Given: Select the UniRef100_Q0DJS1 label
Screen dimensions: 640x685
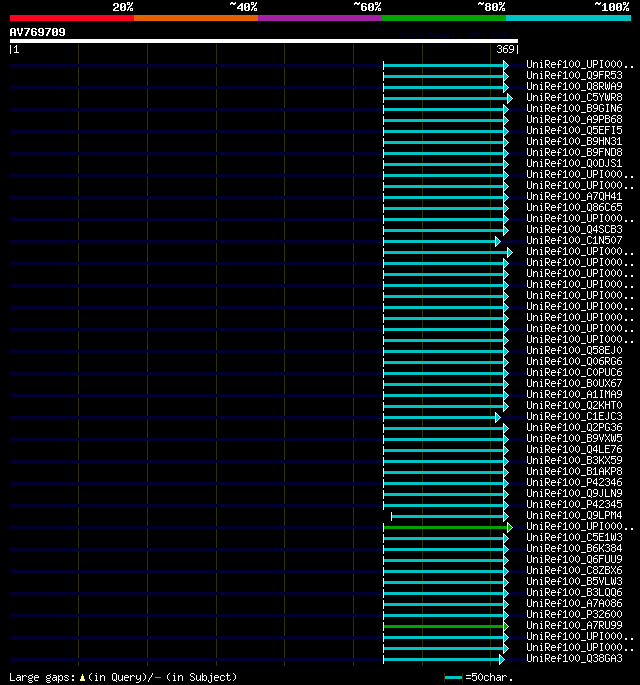Looking at the screenshot, I should (x=574, y=163).
